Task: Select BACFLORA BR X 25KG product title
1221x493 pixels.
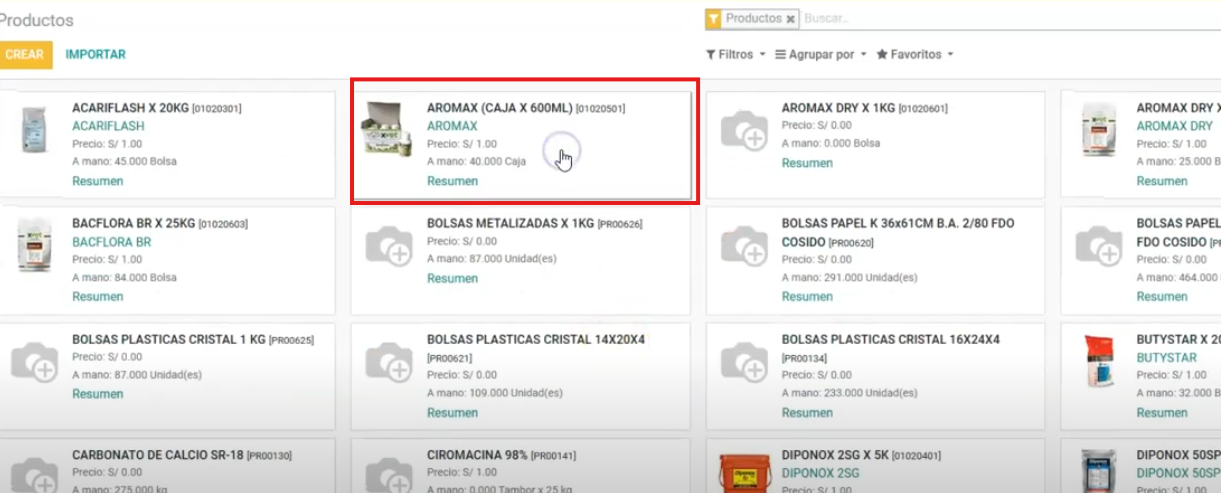Action: tap(134, 224)
